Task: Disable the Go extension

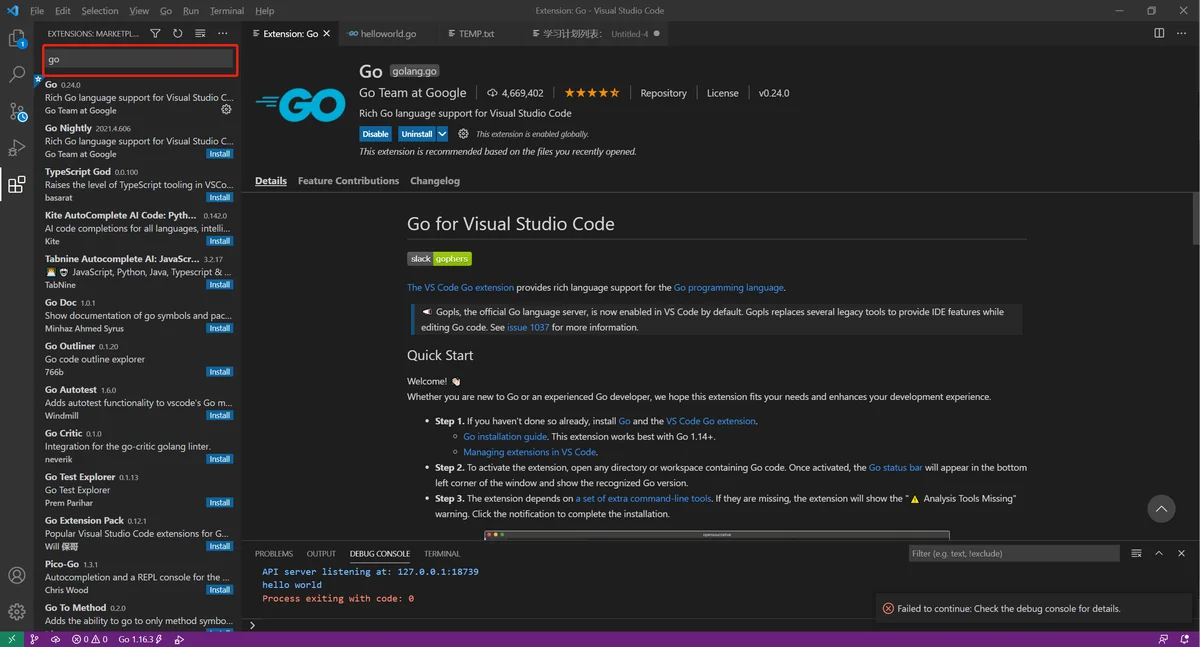Action: click(375, 134)
